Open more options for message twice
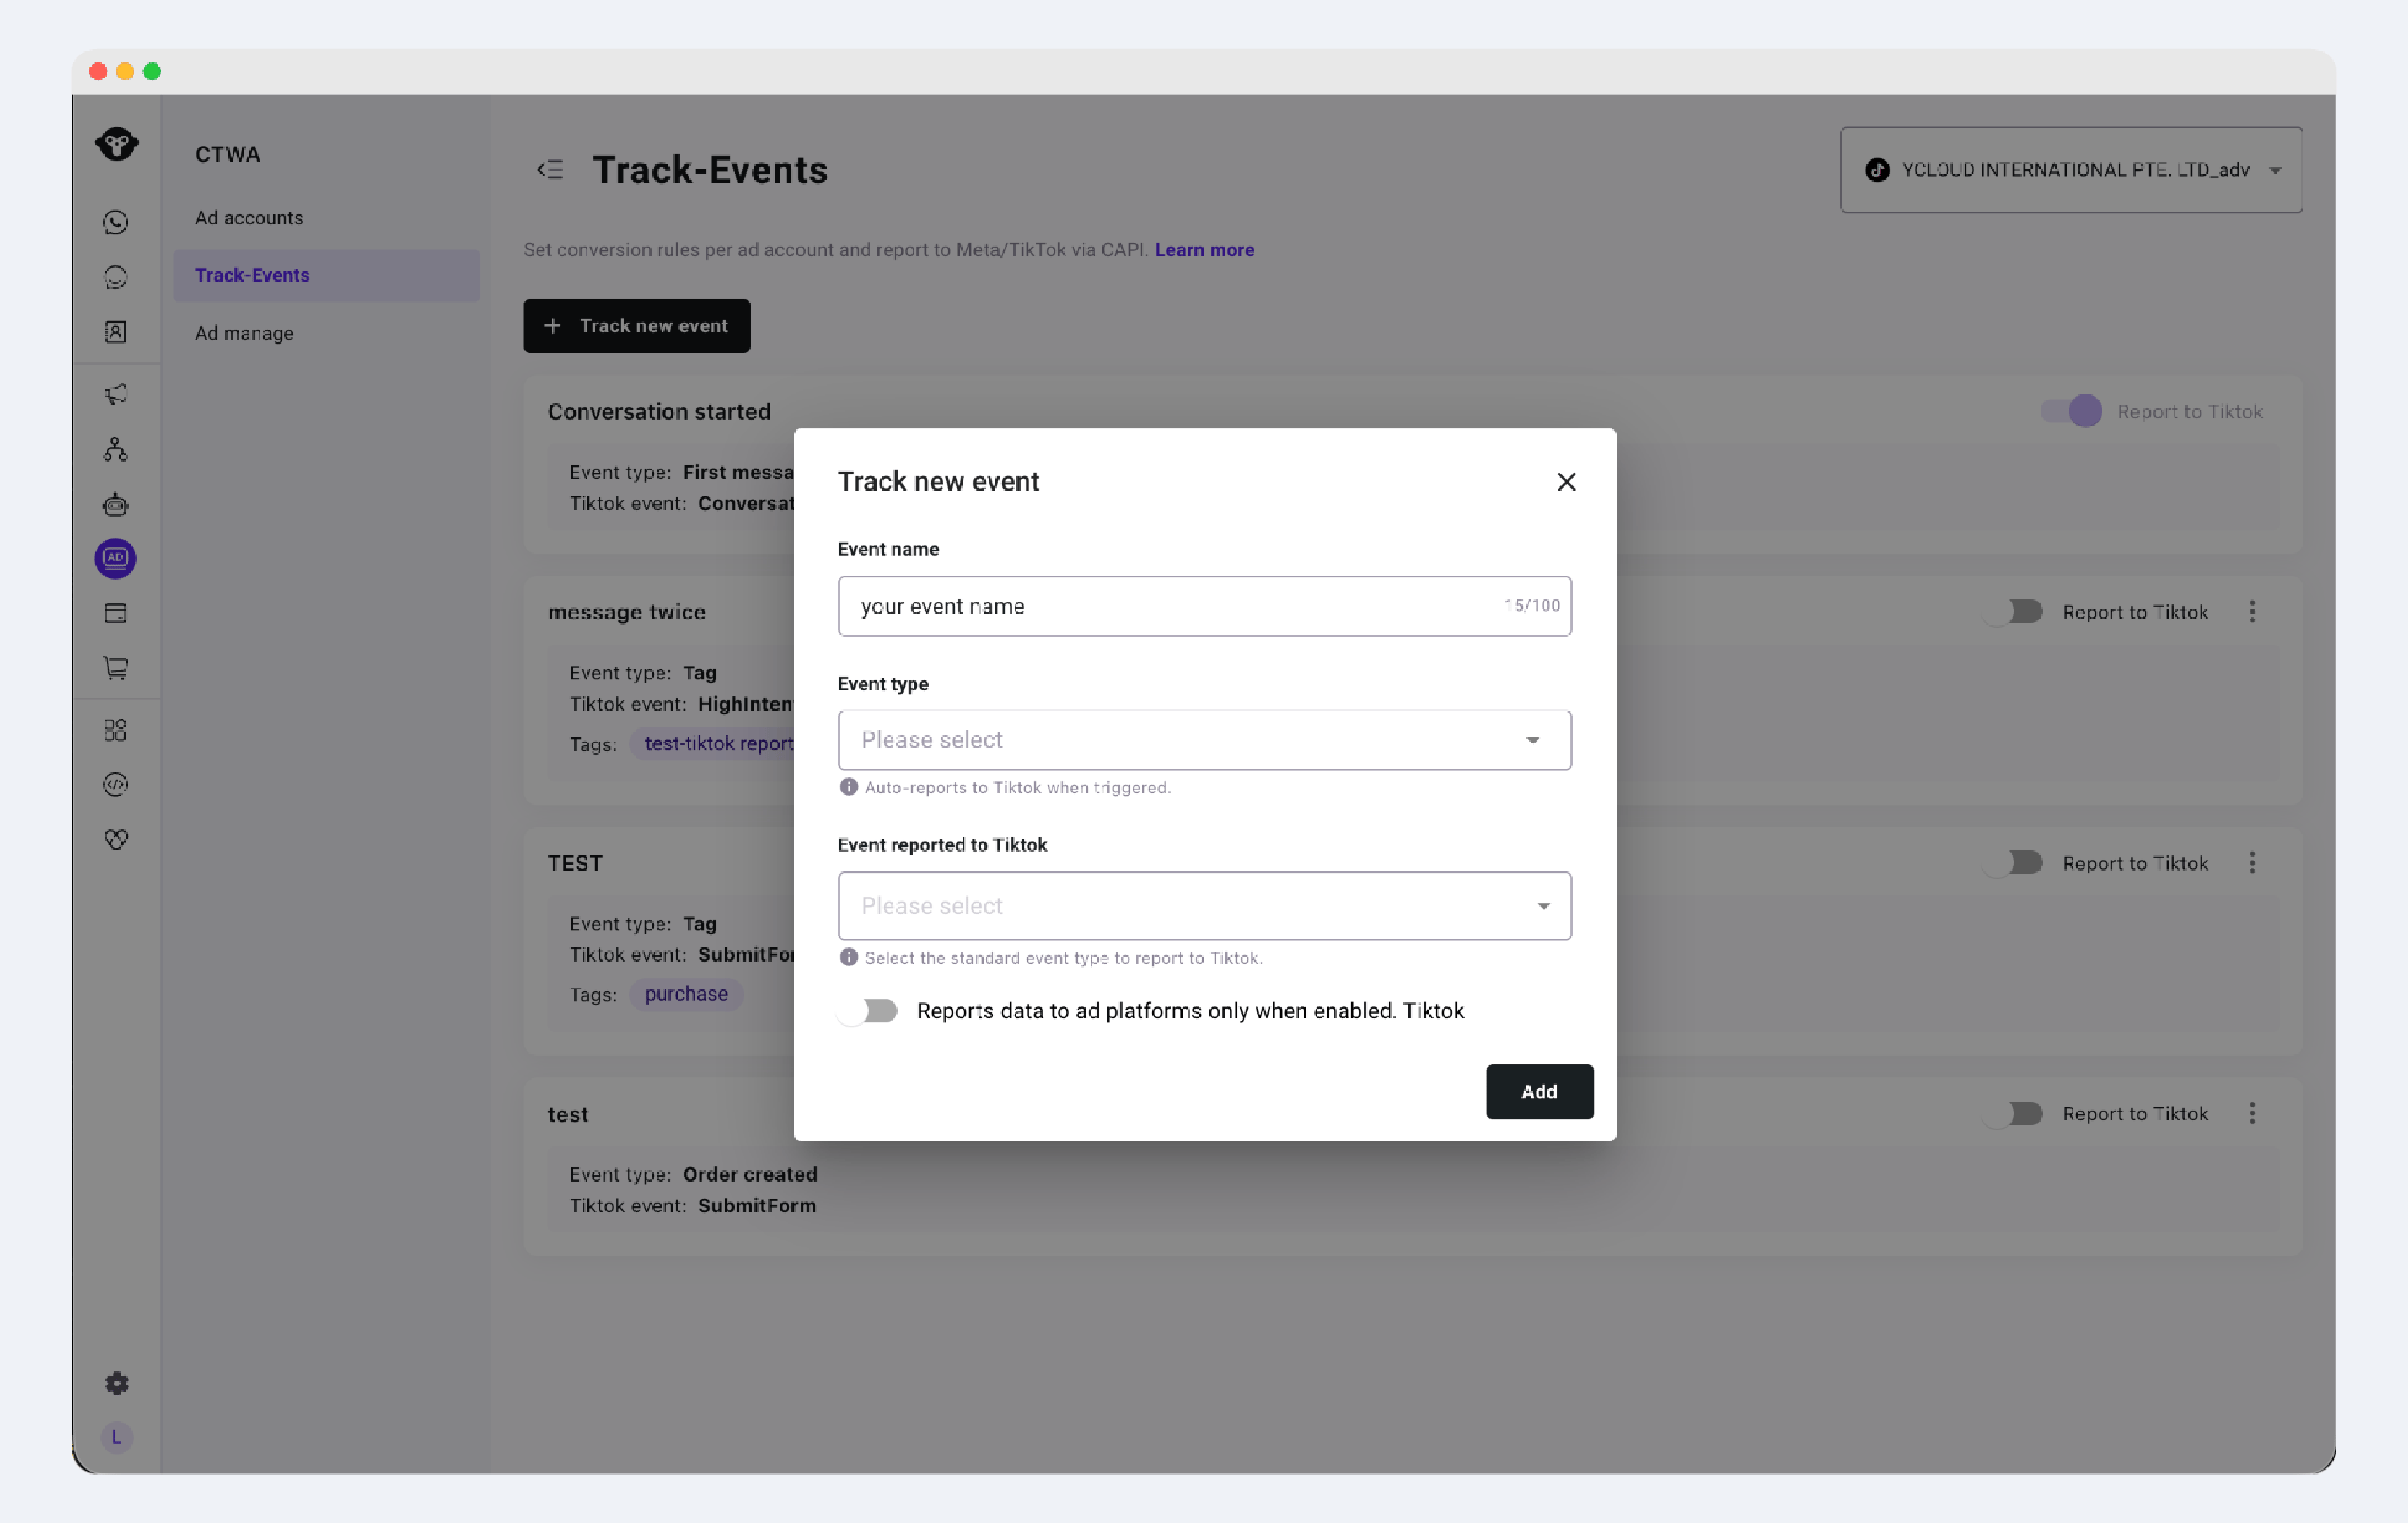Screen dimensions: 2408x1523 tap(2253, 612)
